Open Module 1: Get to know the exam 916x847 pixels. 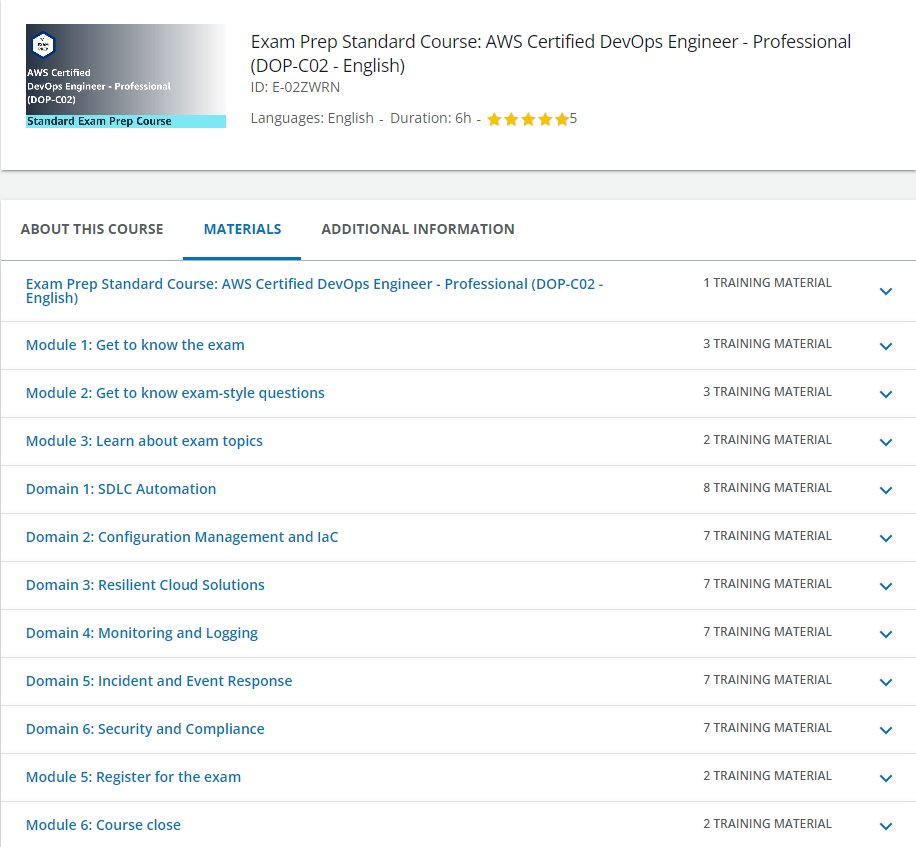135,345
